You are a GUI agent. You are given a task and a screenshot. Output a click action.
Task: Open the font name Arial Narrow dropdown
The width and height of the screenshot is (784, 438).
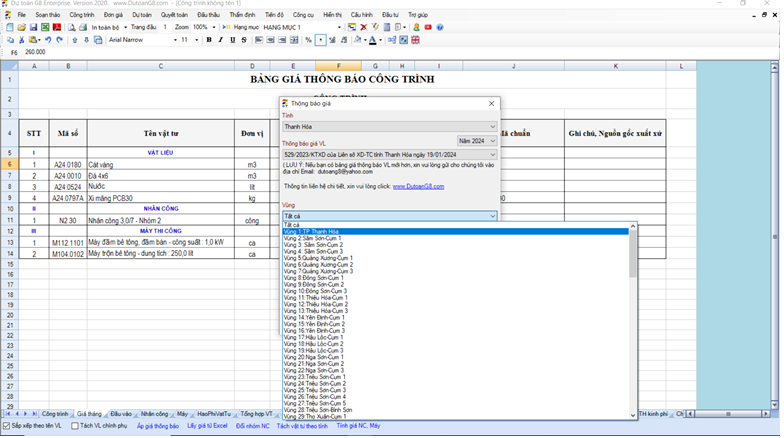click(176, 40)
